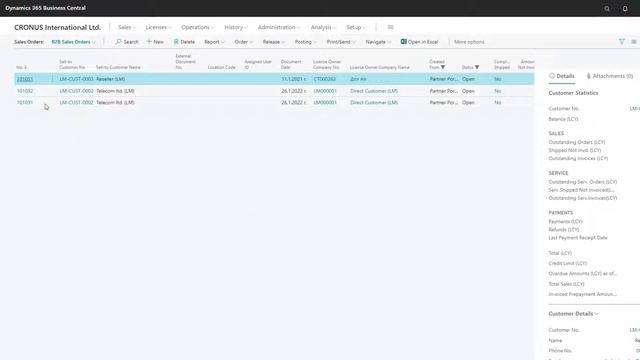
Task: Click the filter funnel on Created From column
Action: tap(443, 67)
